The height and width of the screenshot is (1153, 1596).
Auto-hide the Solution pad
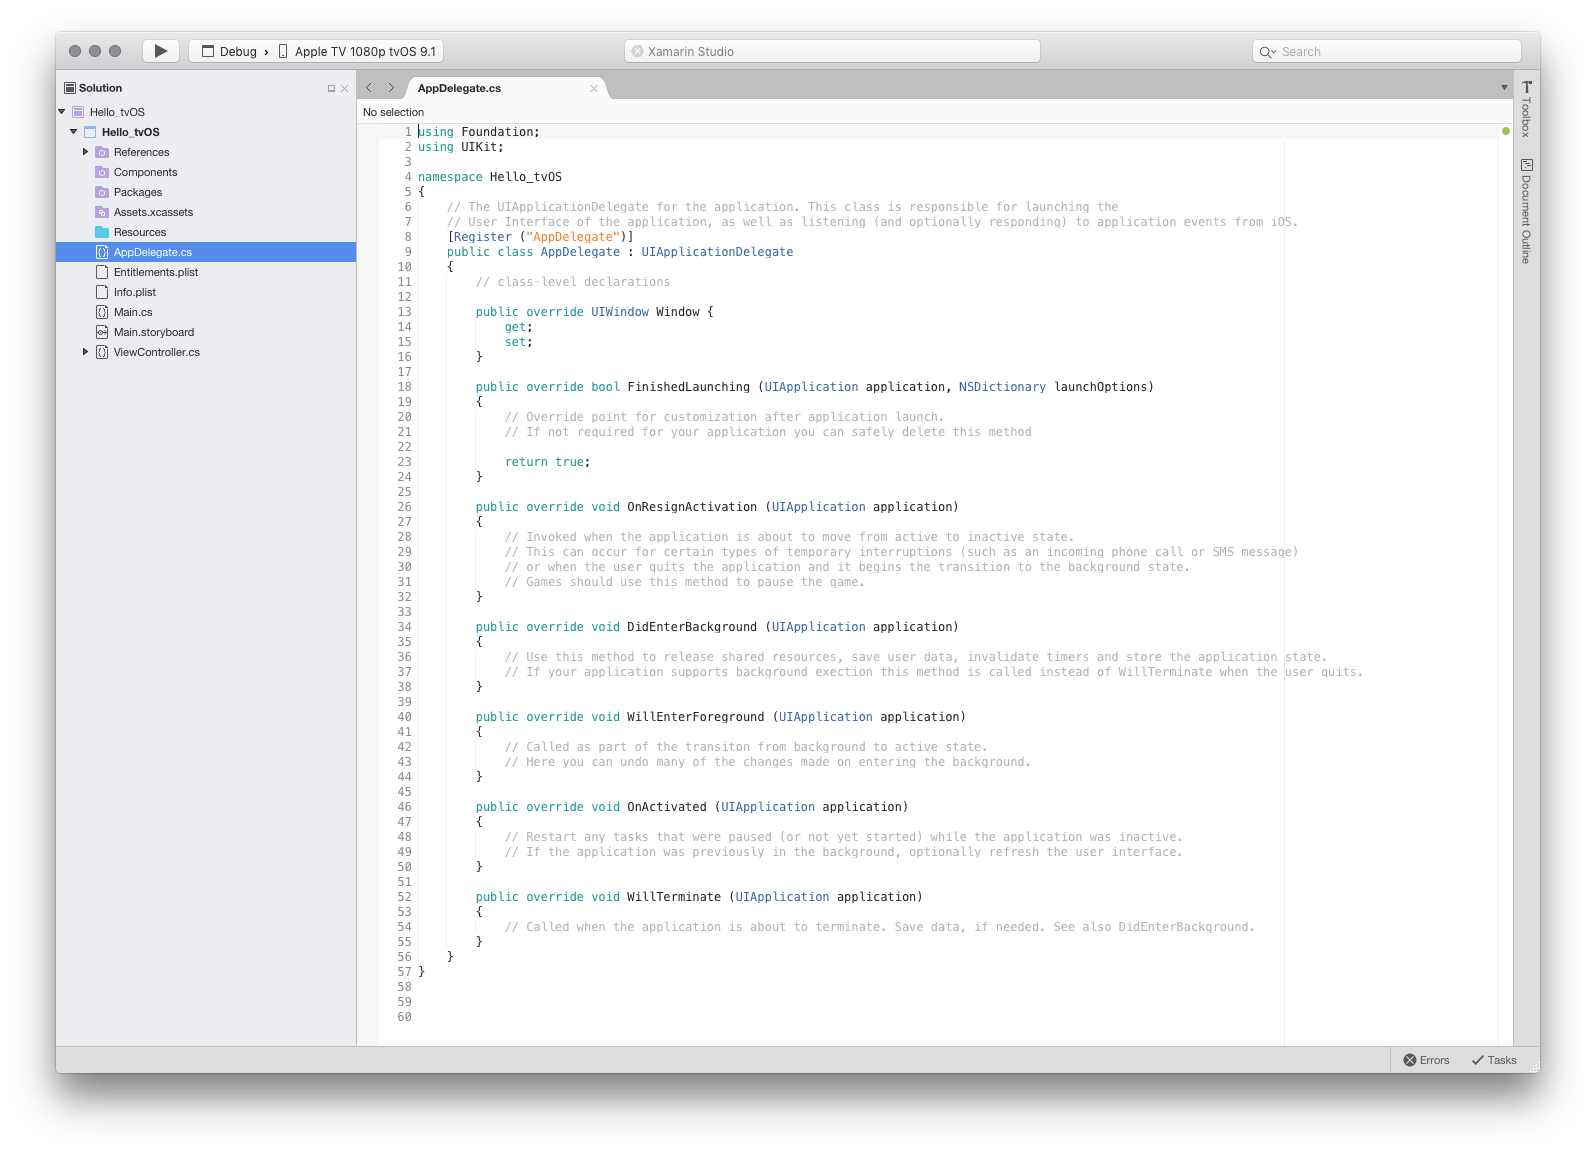point(331,88)
